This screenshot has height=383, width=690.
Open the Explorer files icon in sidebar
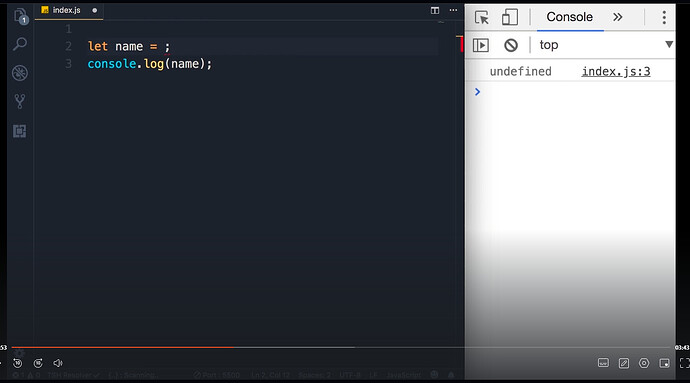click(20, 17)
